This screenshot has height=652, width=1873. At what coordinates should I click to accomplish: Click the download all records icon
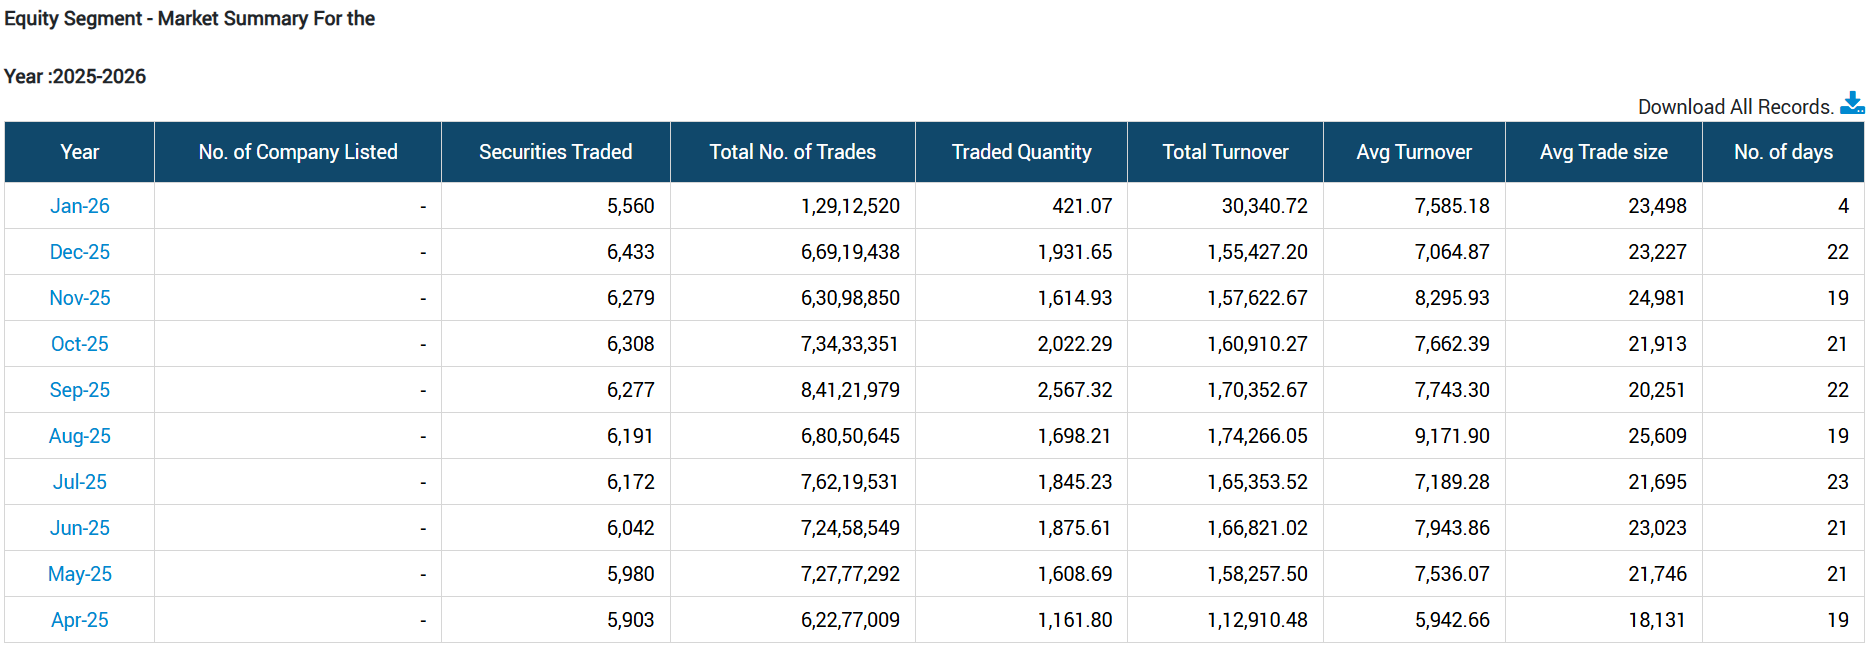pyautogui.click(x=1851, y=103)
